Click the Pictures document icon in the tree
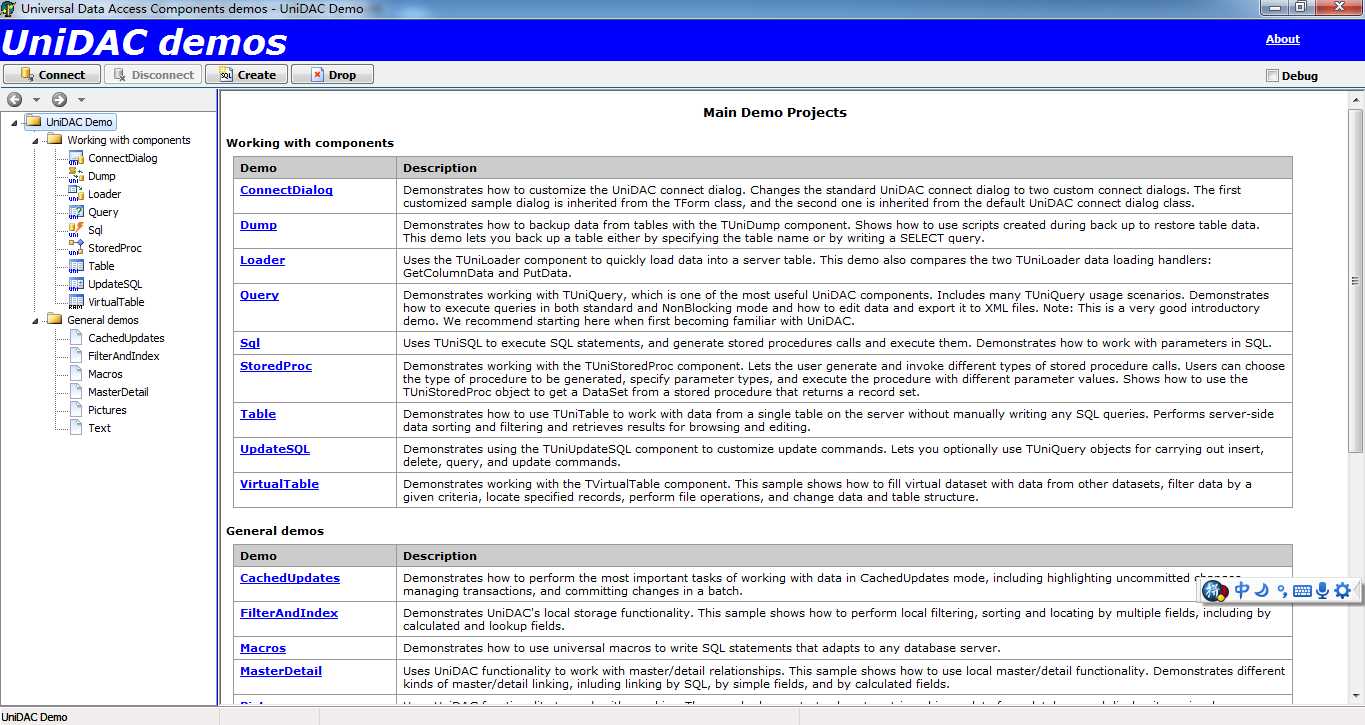This screenshot has height=725, width=1365. 76,410
